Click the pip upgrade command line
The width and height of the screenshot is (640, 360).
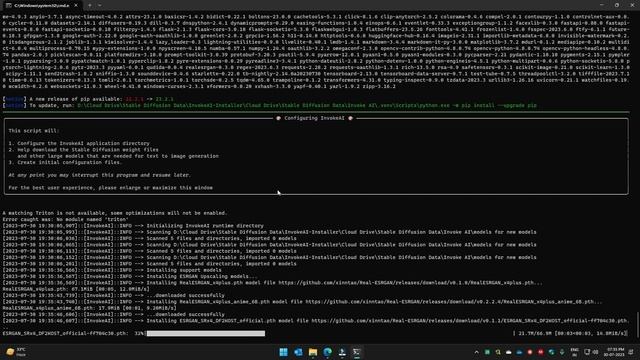[307, 105]
